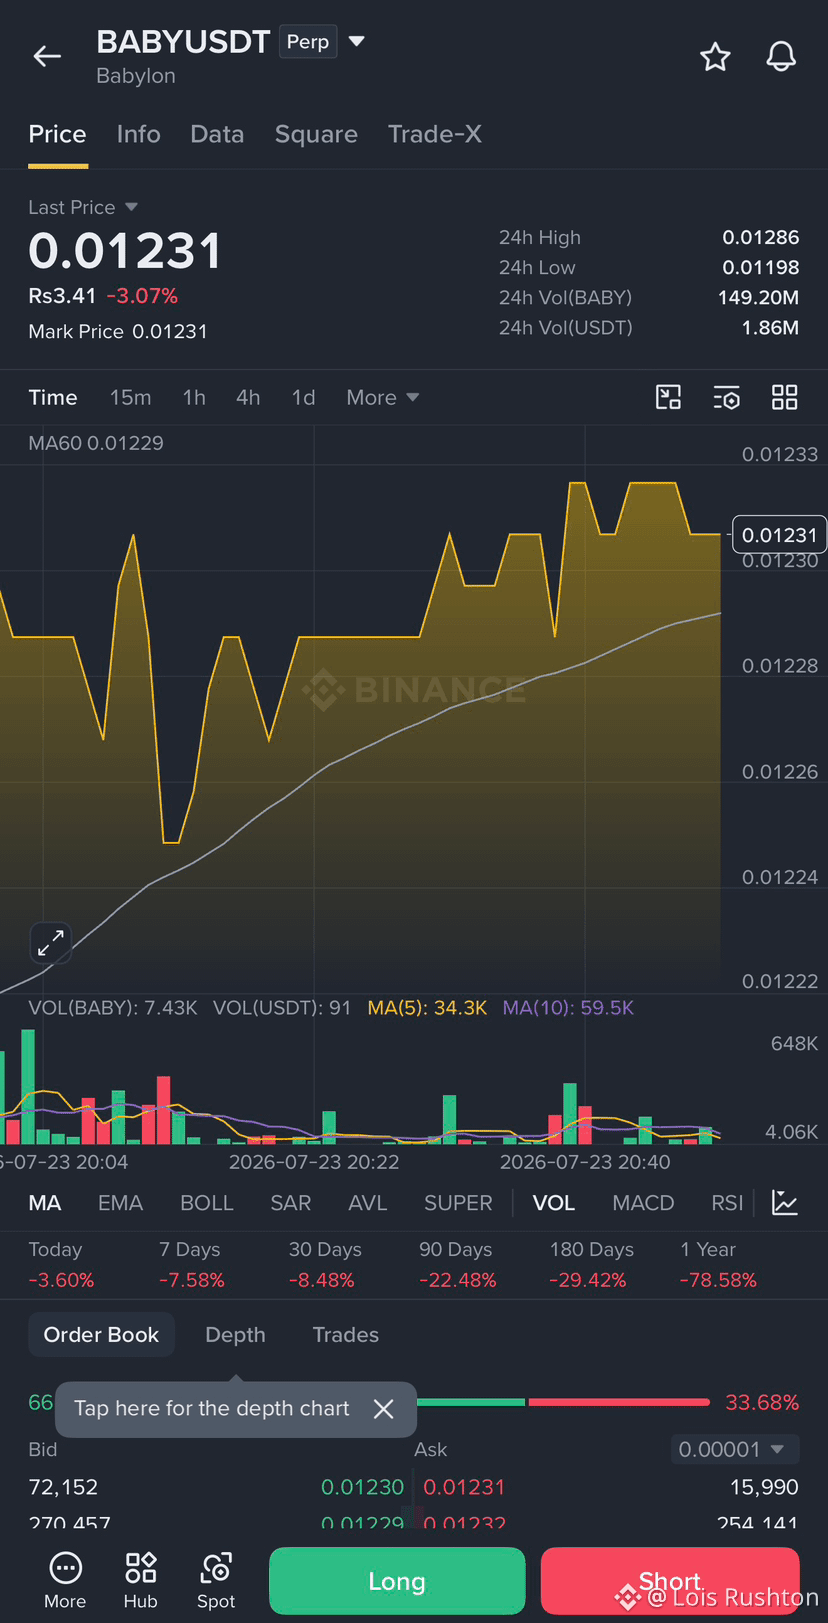Select the 15m chart interval
Viewport: 828px width, 1623px height.
click(131, 398)
